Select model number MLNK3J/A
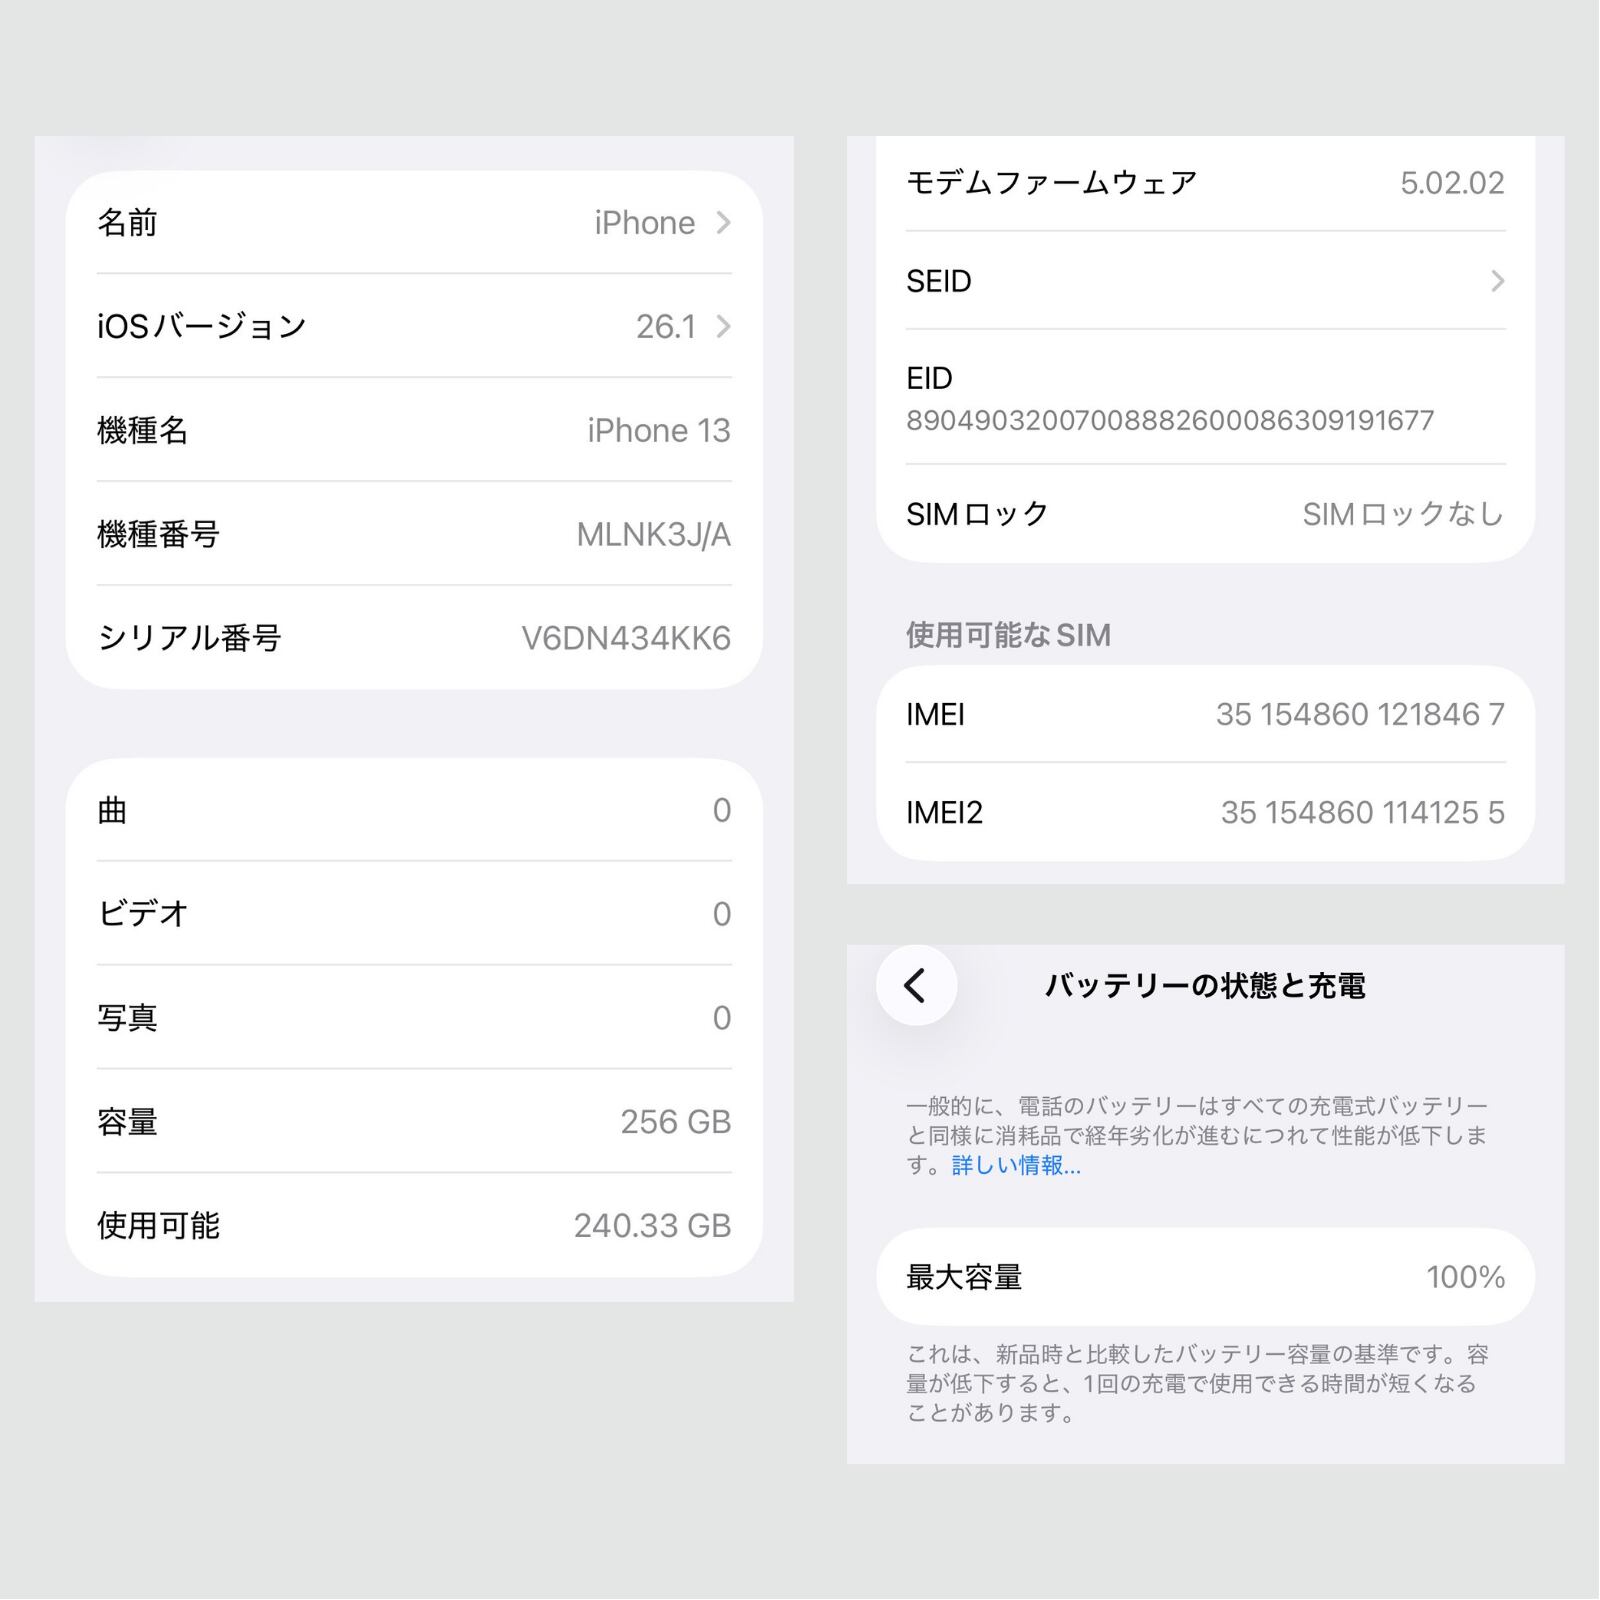 click(x=654, y=535)
